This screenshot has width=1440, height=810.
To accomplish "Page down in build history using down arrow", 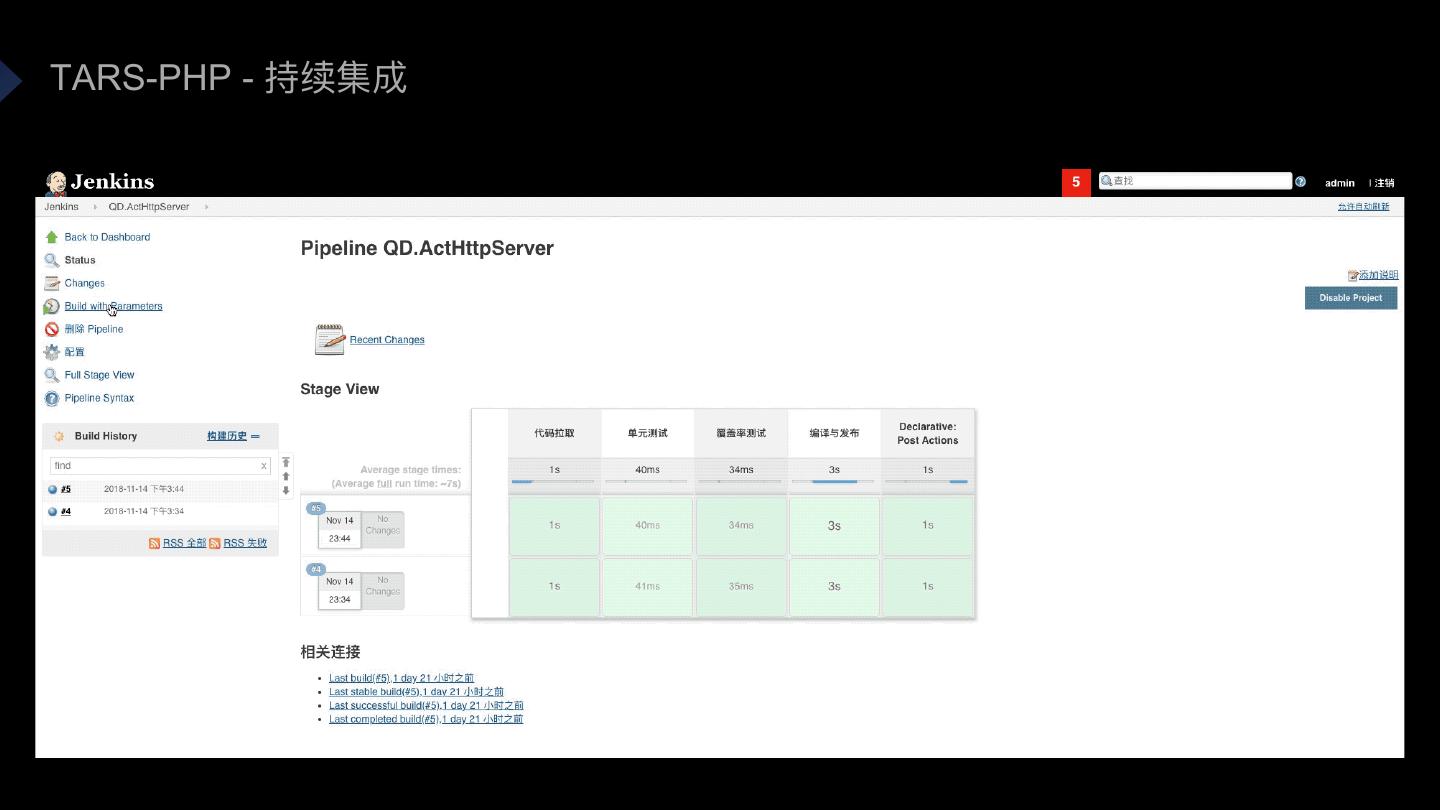I will (x=286, y=490).
